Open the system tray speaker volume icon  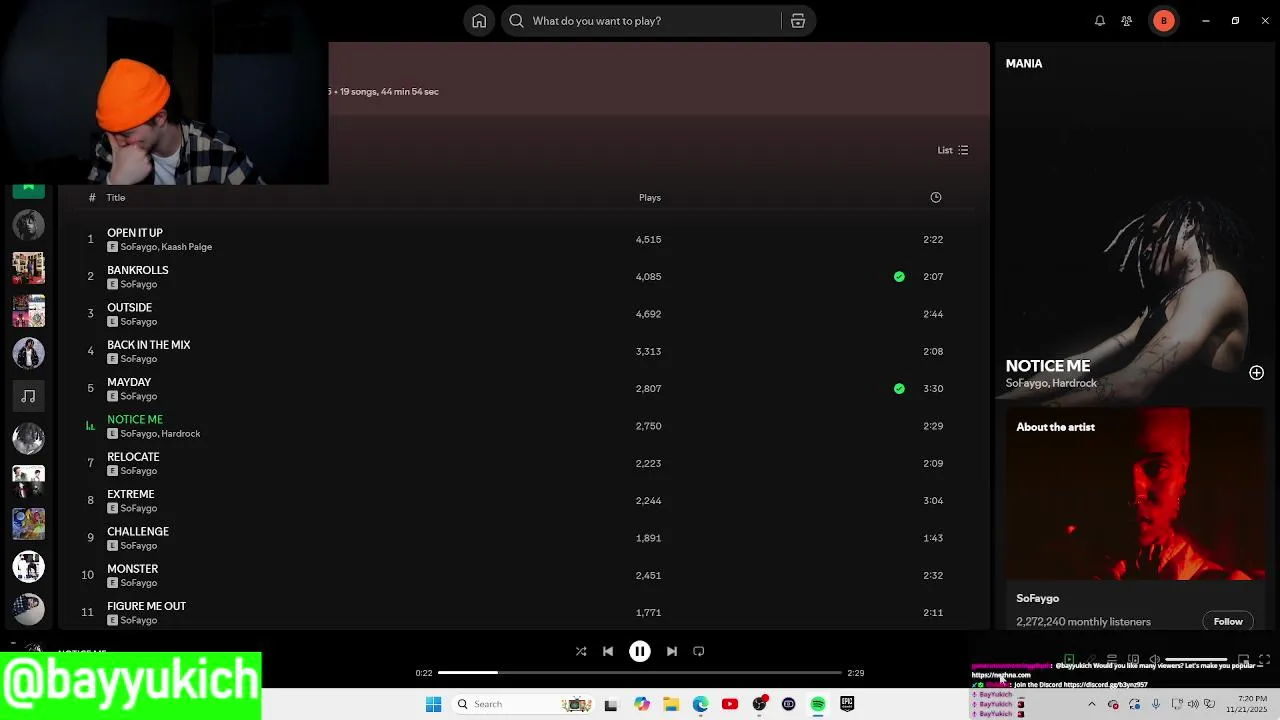[1193, 704]
